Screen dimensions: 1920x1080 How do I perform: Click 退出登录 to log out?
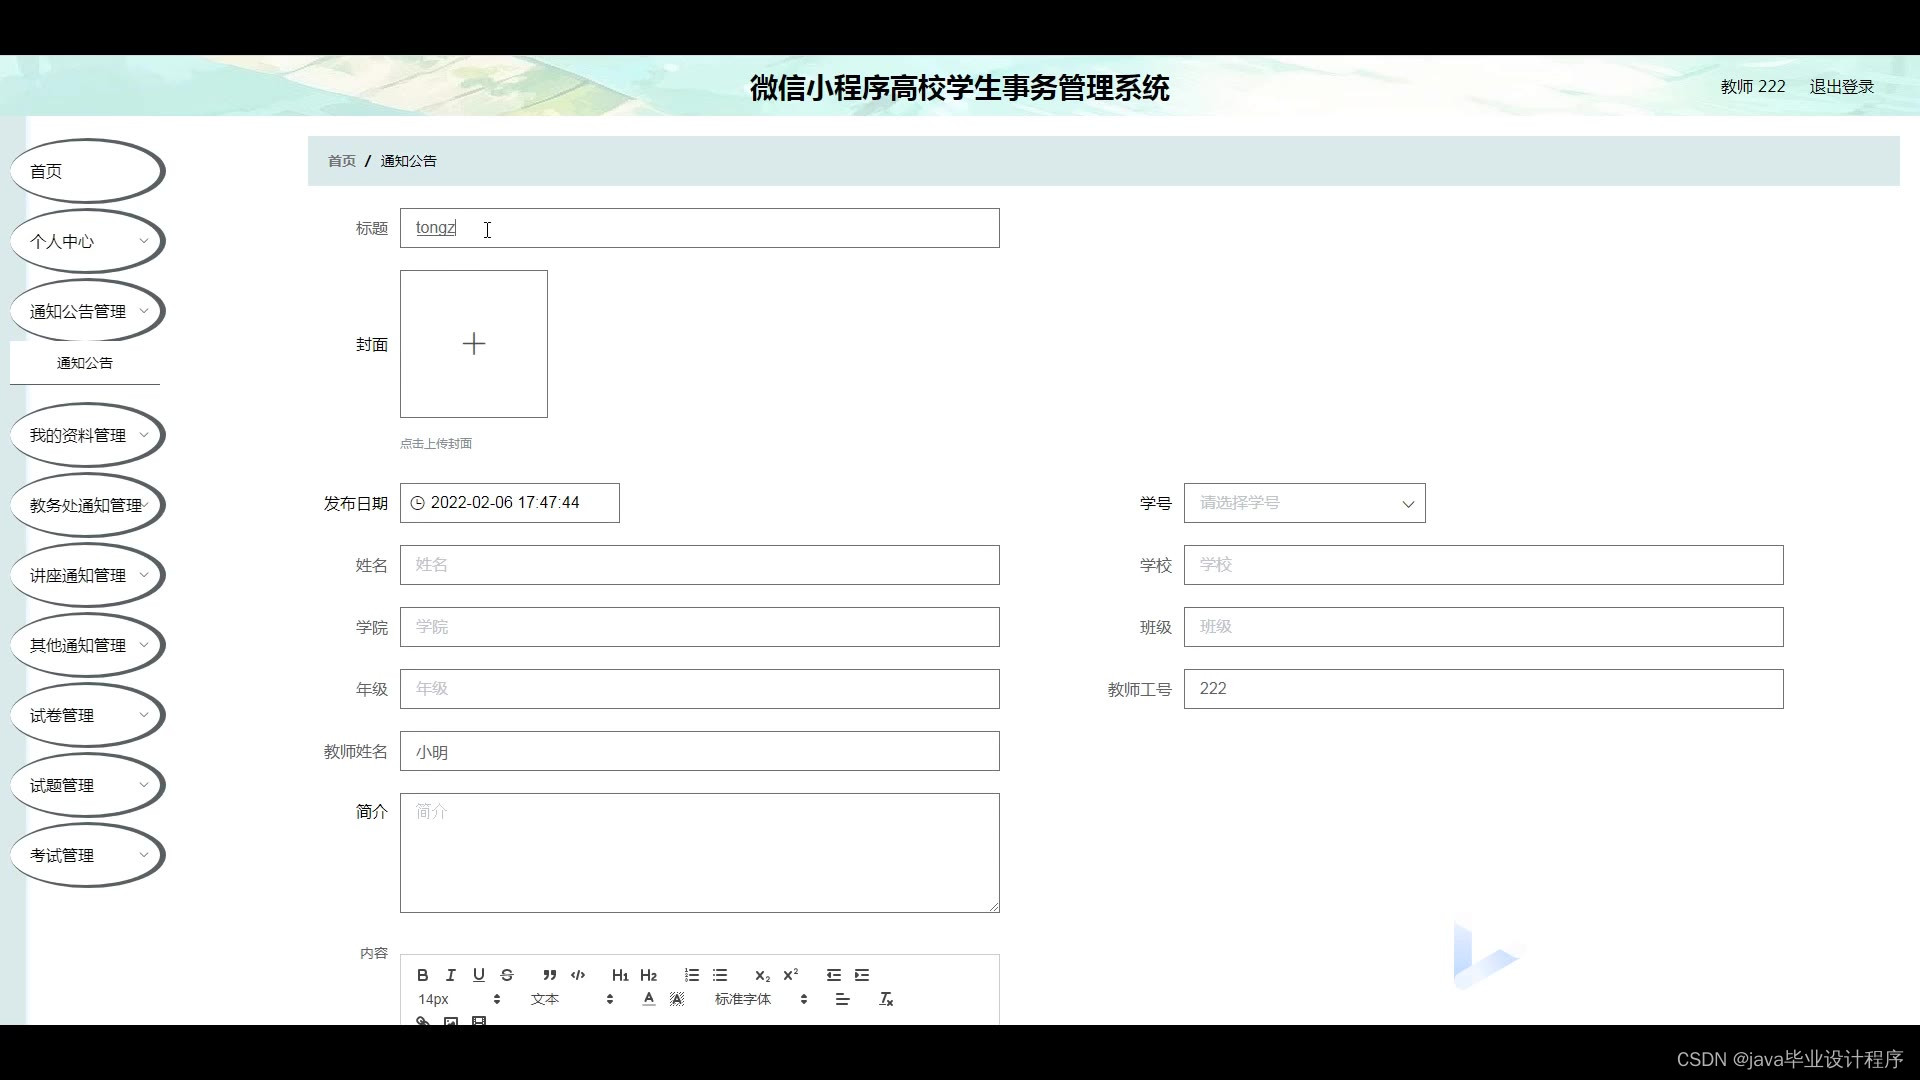tap(1841, 86)
